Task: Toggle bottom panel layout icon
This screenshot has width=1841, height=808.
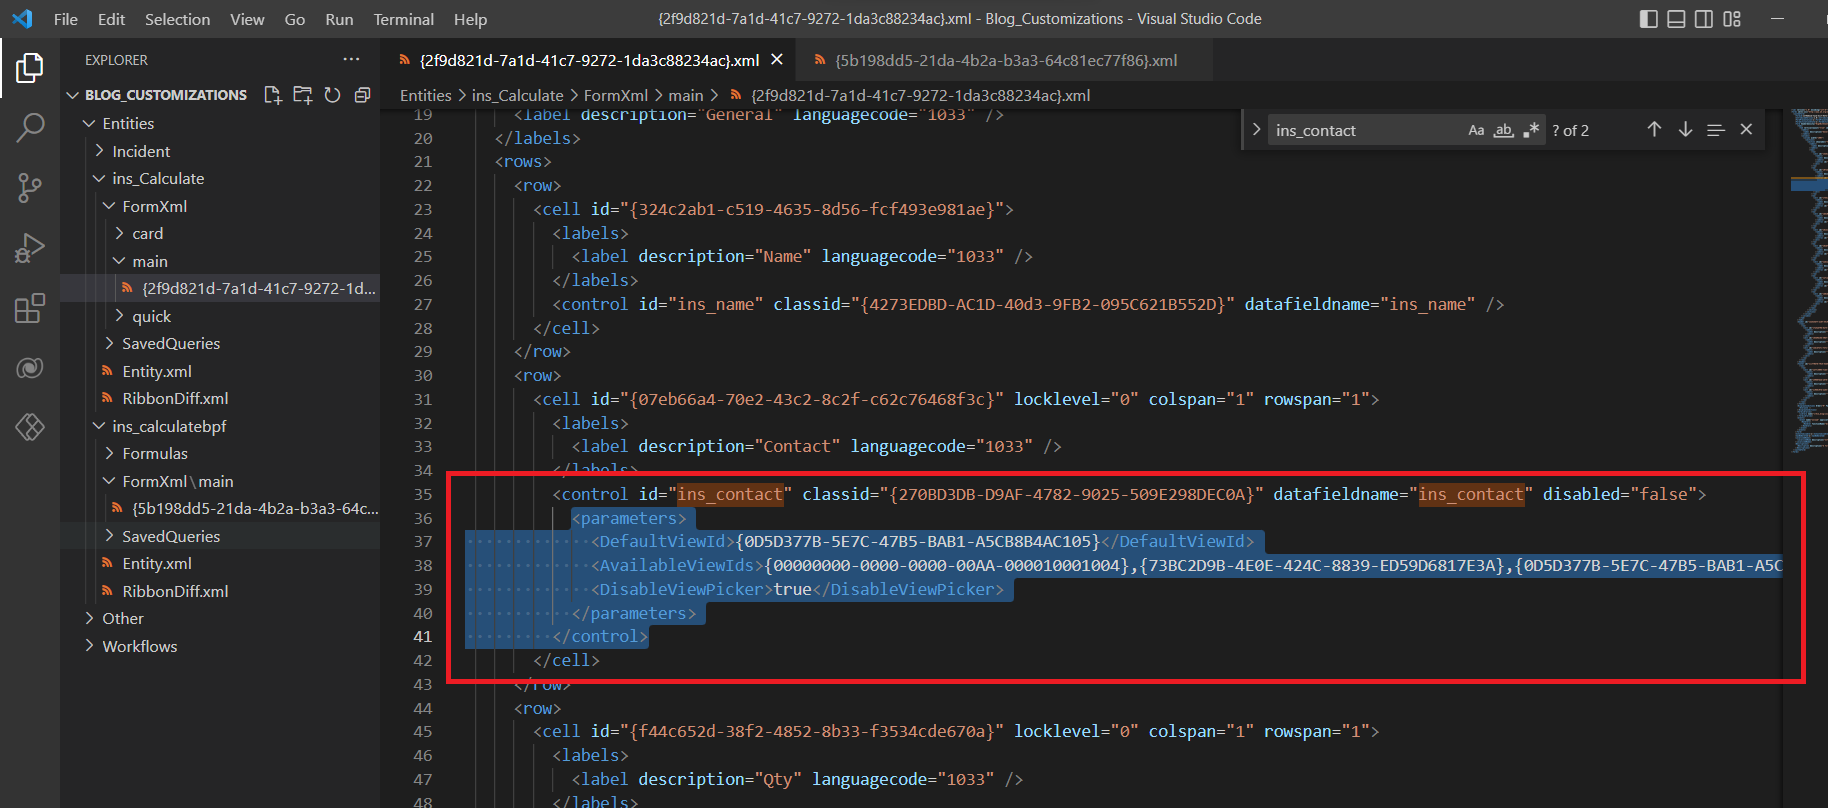Action: [x=1676, y=19]
